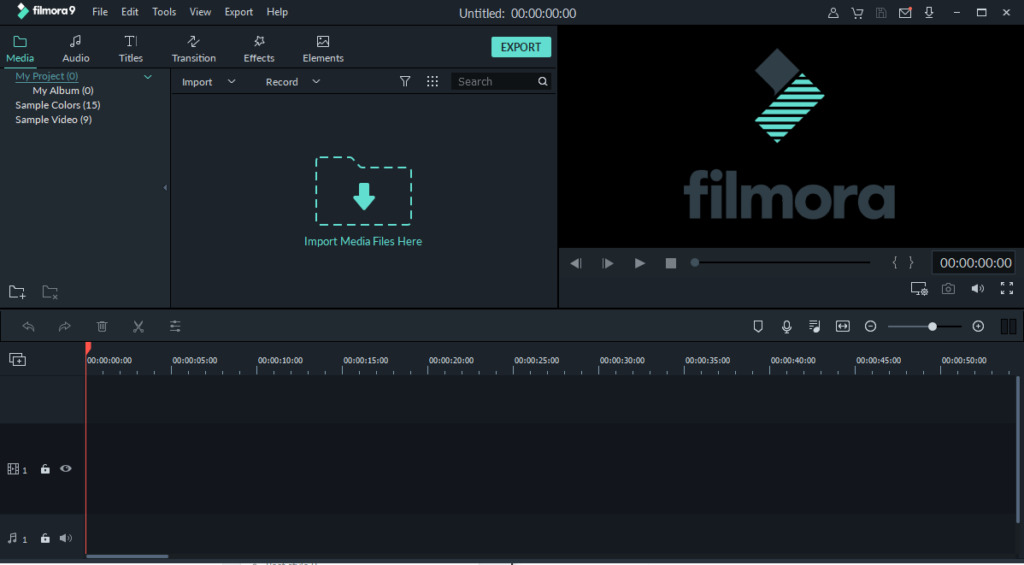The image size is (1024, 565).
Task: Add a marker with the marker icon
Action: point(758,326)
